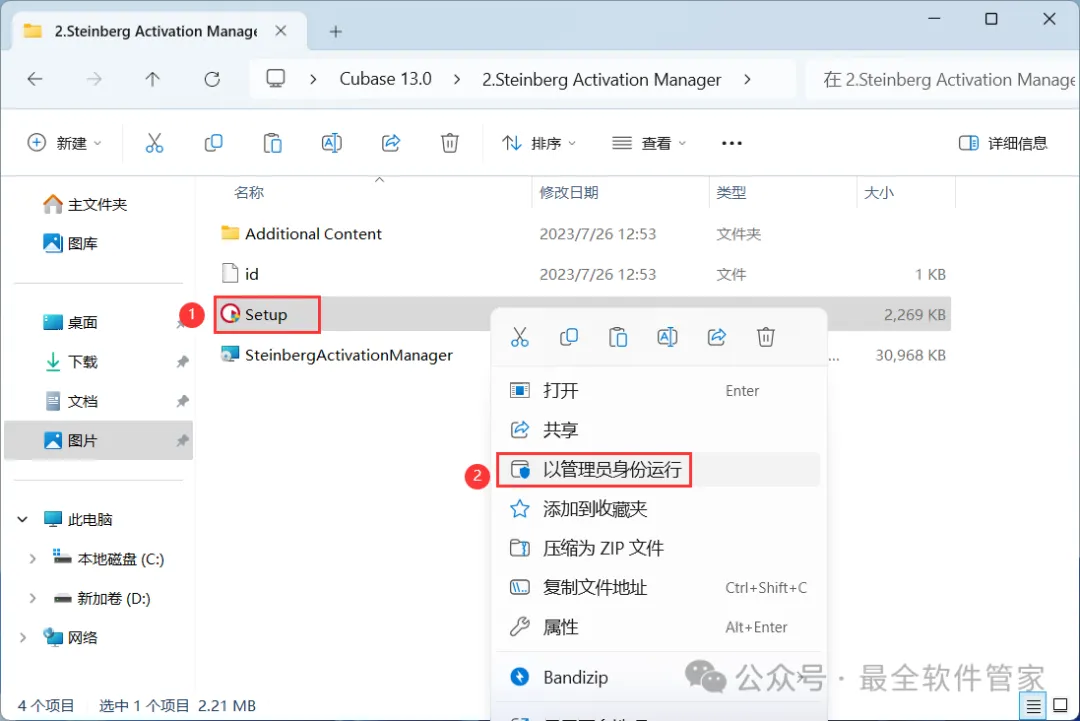
Task: Open 图片 in navigation pane
Action: [70, 441]
